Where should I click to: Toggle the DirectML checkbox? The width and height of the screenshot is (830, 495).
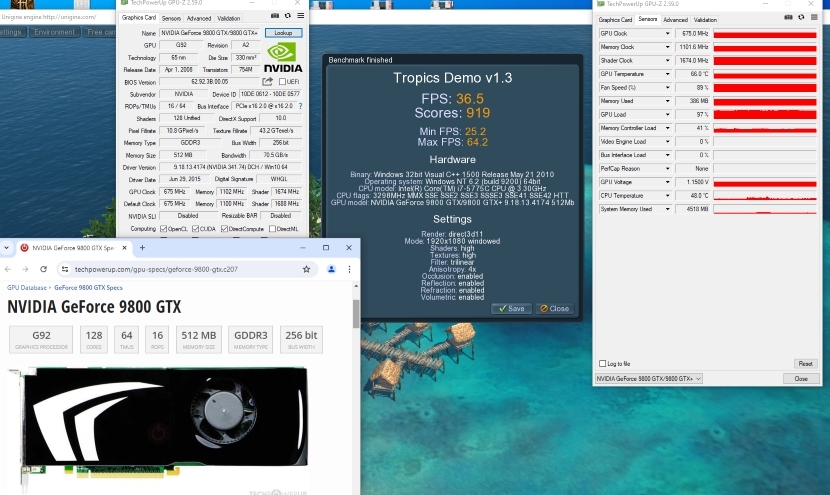point(272,229)
